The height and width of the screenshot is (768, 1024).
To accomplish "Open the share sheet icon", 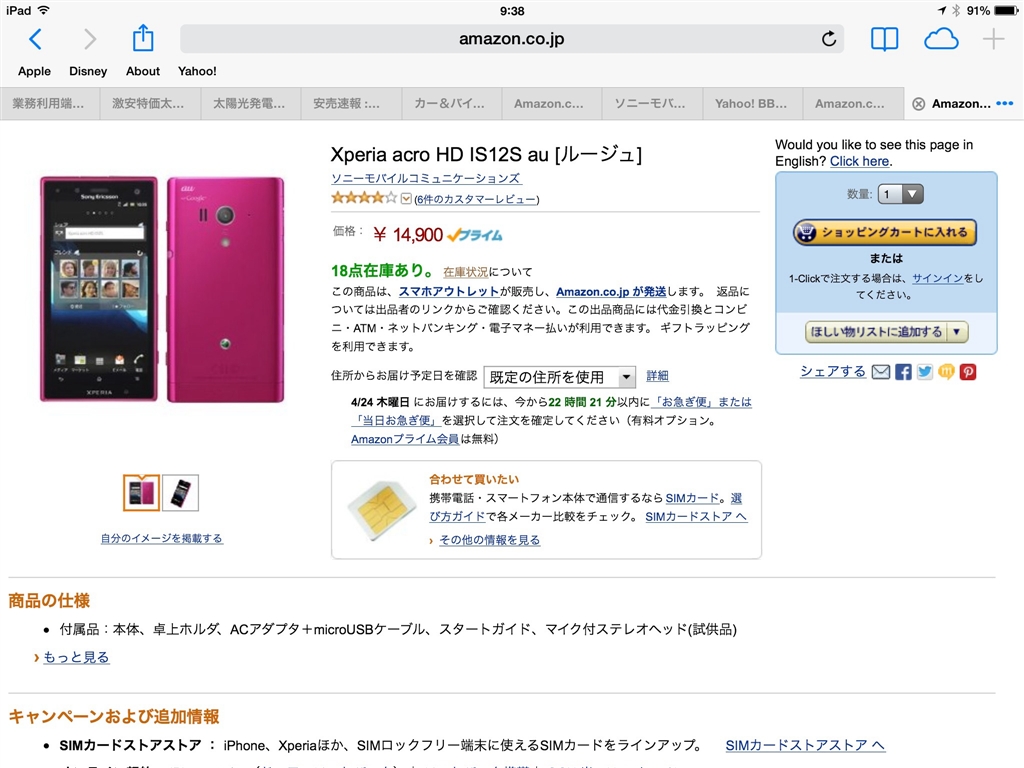I will coord(142,38).
